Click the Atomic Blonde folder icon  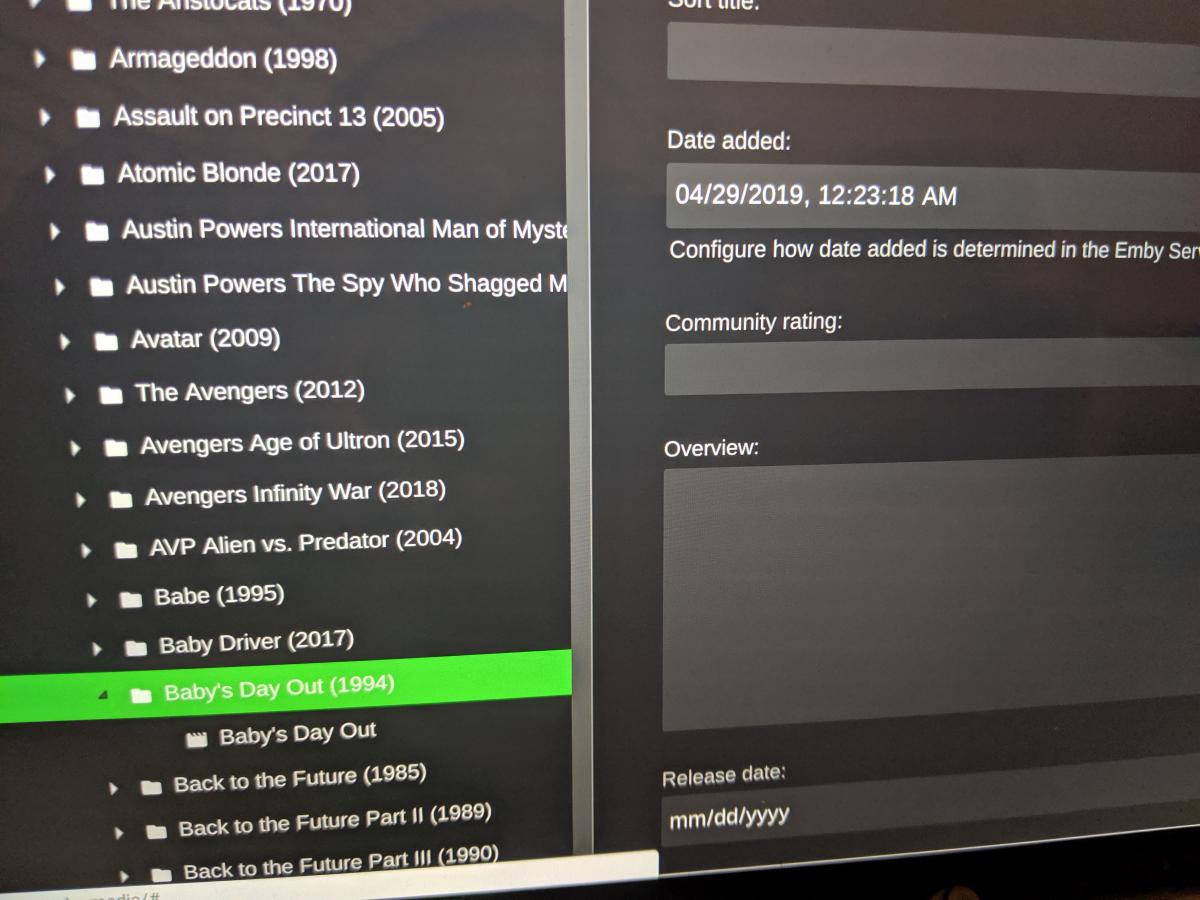point(93,175)
